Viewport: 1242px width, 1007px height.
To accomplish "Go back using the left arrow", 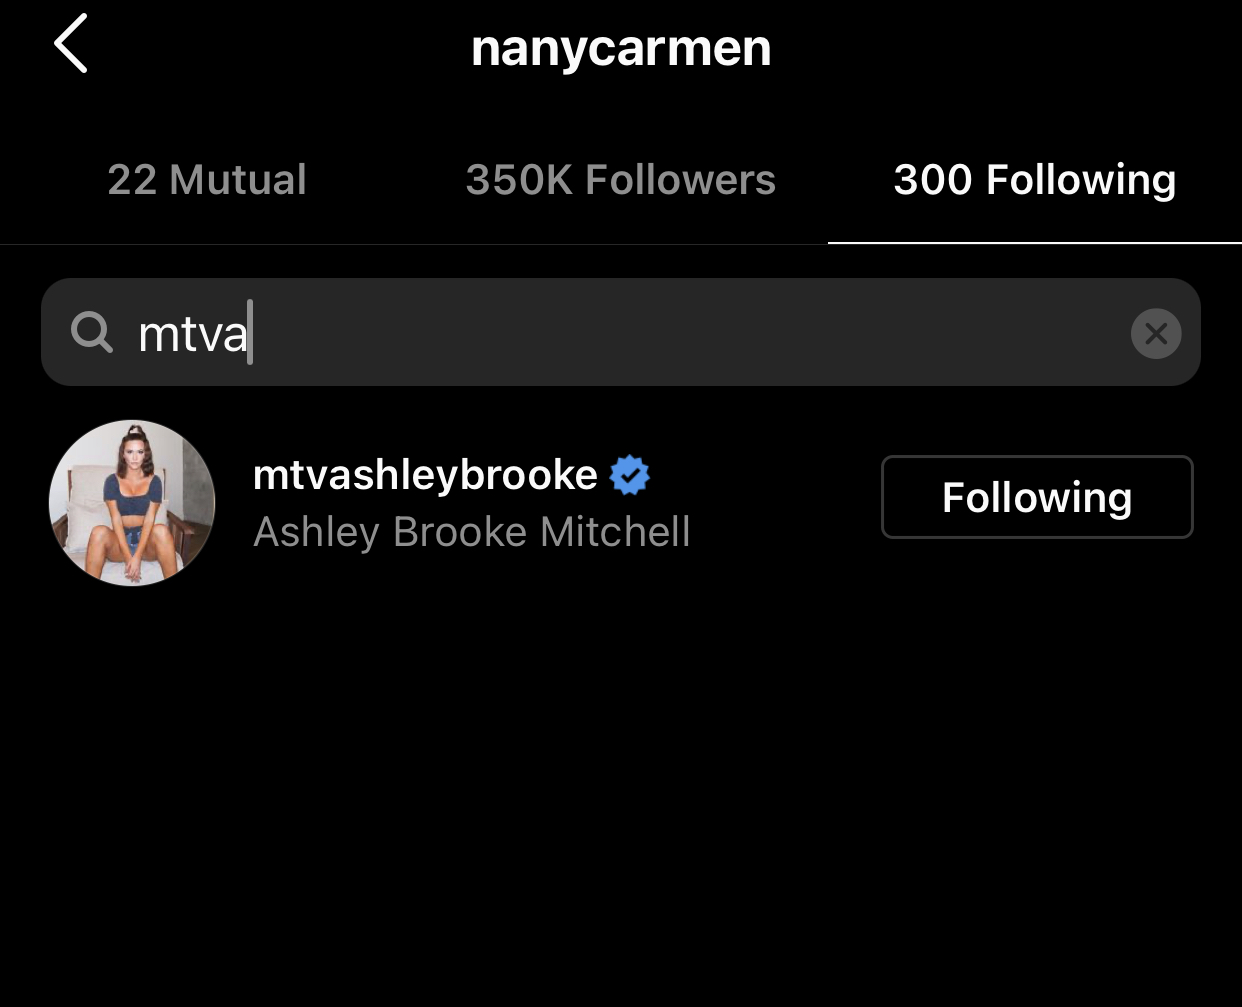I will coord(71,44).
